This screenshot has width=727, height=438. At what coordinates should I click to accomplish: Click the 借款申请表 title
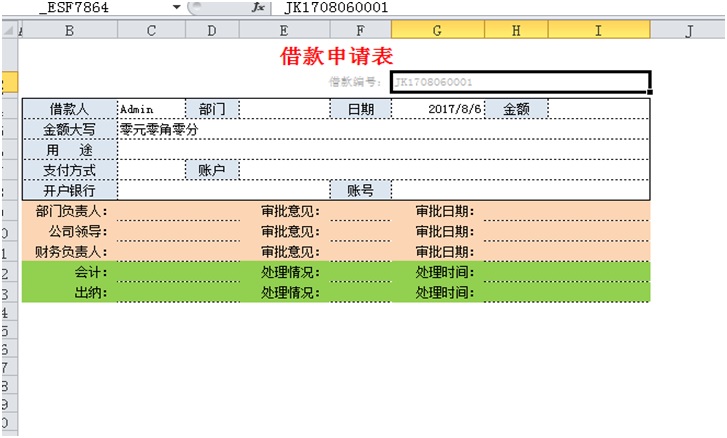pos(336,56)
